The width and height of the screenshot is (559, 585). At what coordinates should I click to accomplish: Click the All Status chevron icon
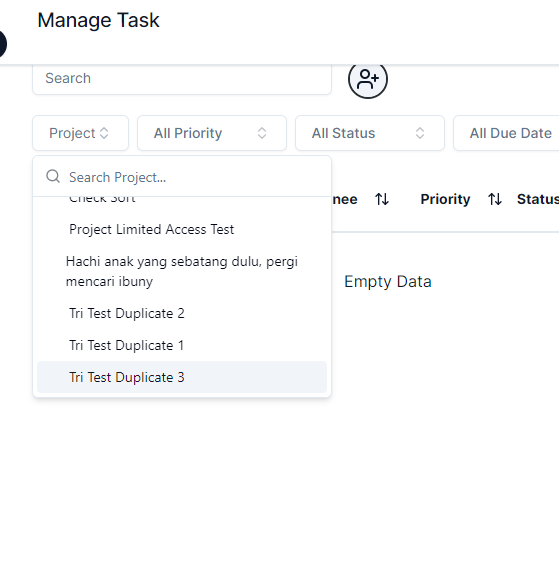point(420,133)
